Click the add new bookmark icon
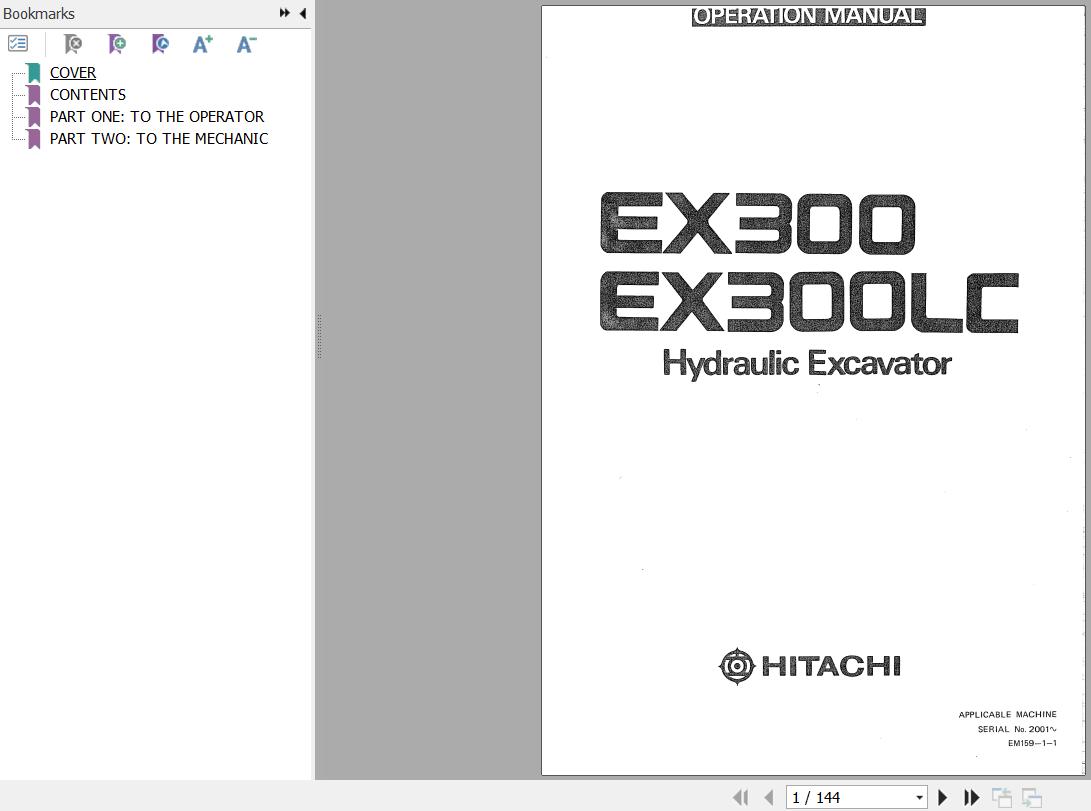 pos(117,45)
